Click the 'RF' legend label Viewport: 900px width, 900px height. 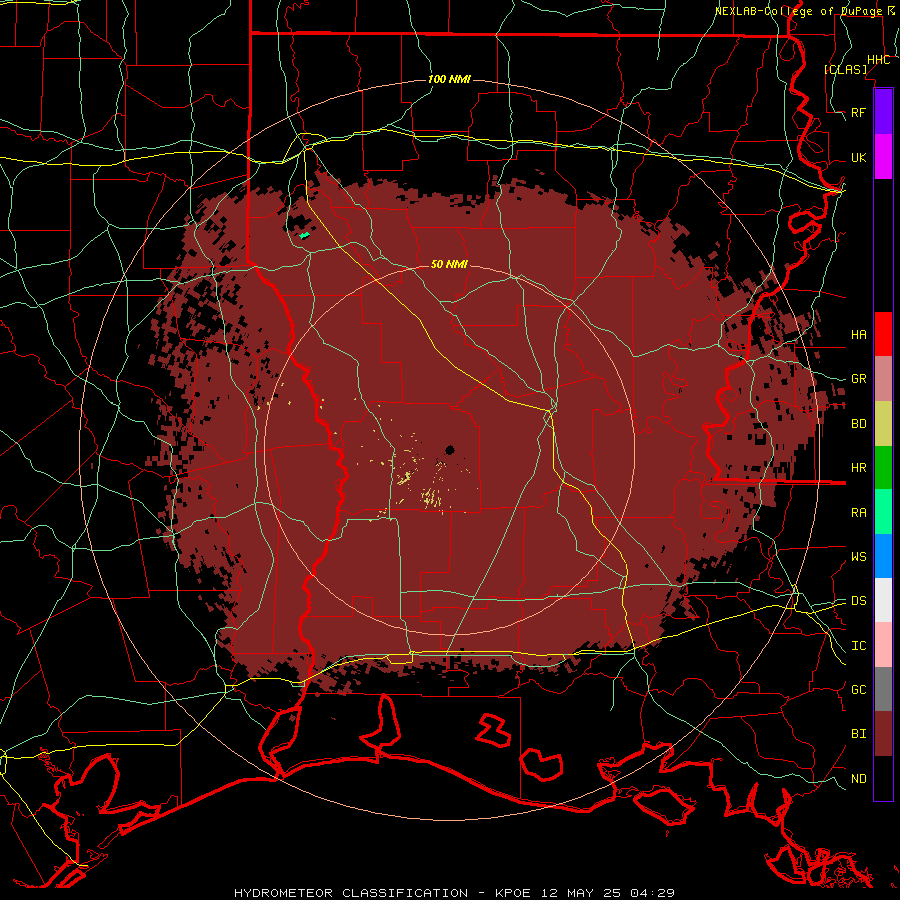pyautogui.click(x=859, y=113)
